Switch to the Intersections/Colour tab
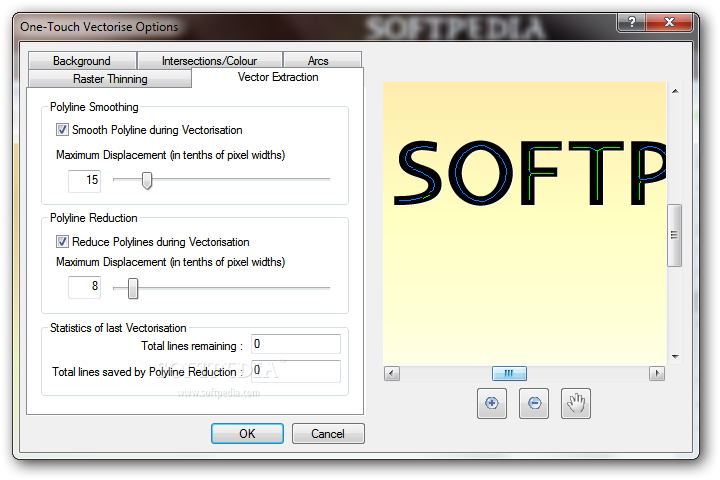 pyautogui.click(x=209, y=61)
